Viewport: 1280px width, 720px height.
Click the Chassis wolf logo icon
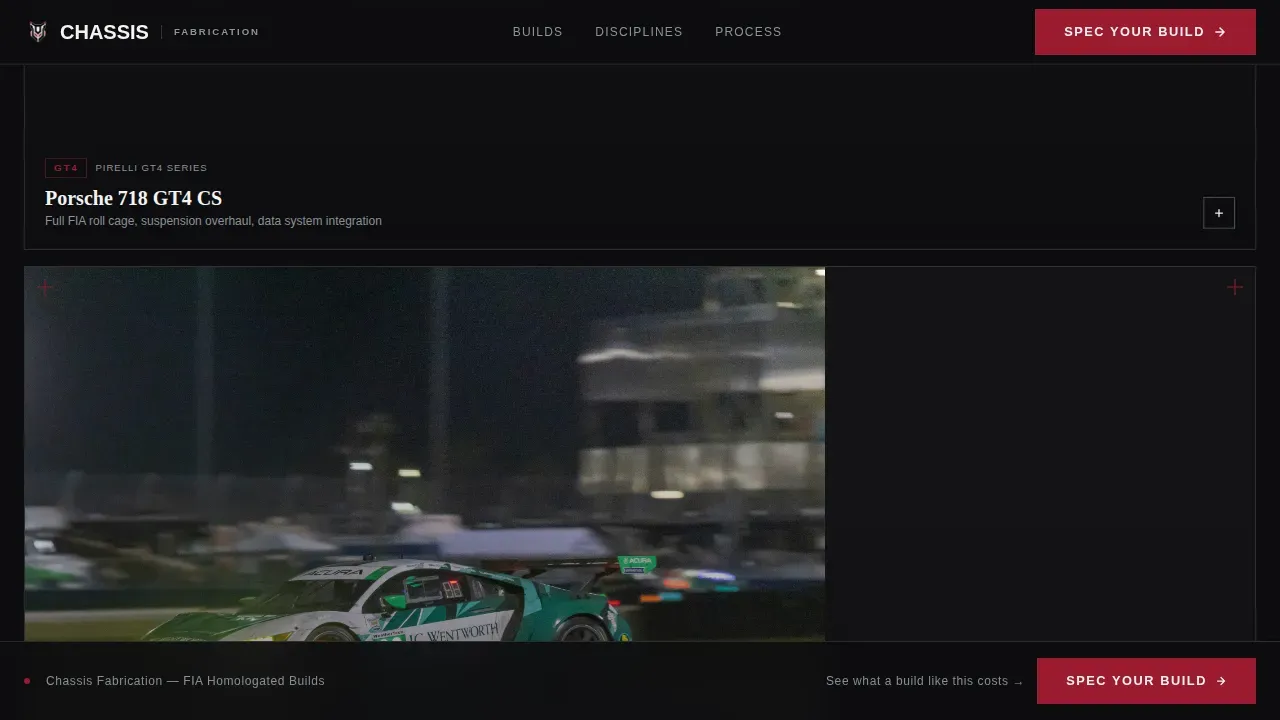[x=38, y=32]
